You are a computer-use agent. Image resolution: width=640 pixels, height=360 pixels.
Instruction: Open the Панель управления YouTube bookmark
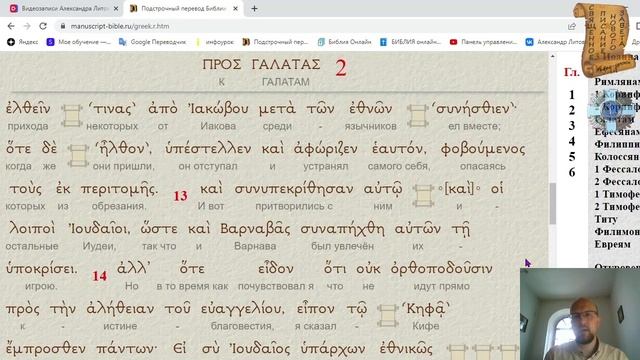point(483,42)
